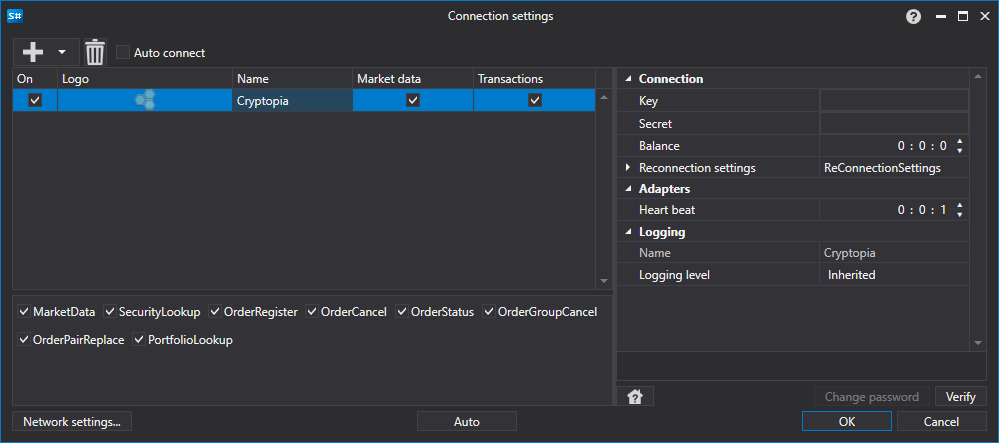Screen dimensions: 999x443
Task: Click the Network settings... button
Action: click(71, 421)
